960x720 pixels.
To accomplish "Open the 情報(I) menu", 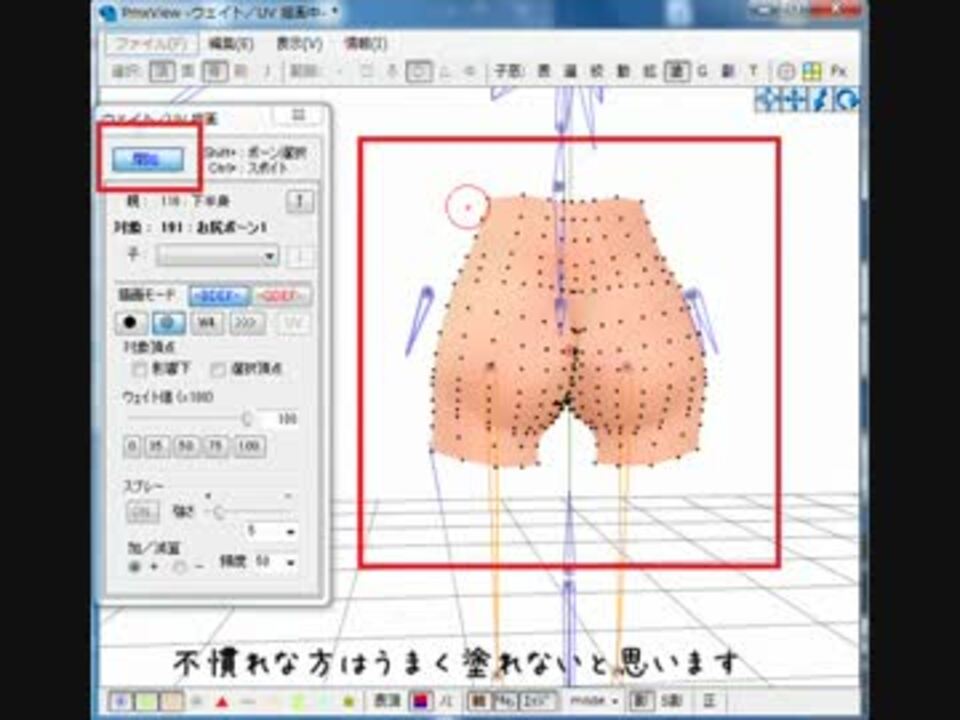I will click(366, 43).
